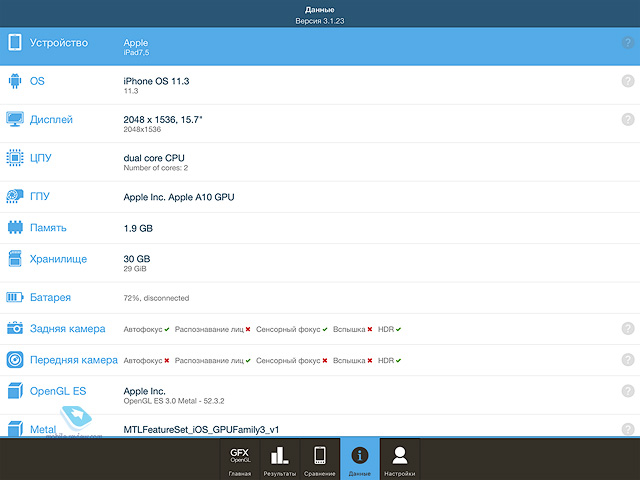Click 'HDR' in the Задняя камера row

tap(386, 329)
